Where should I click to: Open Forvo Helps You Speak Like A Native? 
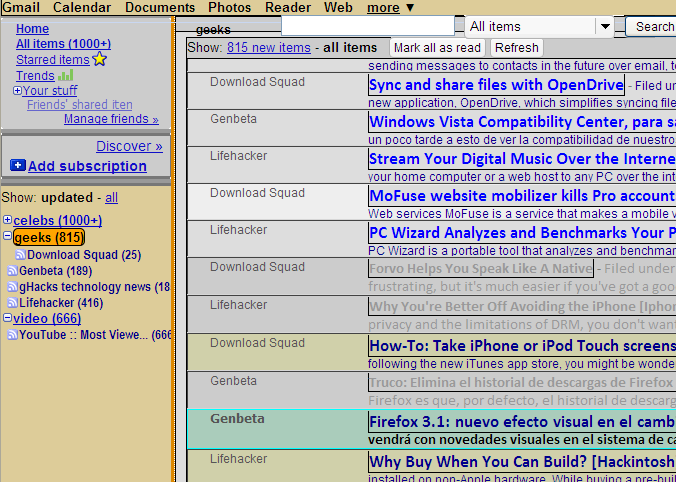tap(481, 269)
